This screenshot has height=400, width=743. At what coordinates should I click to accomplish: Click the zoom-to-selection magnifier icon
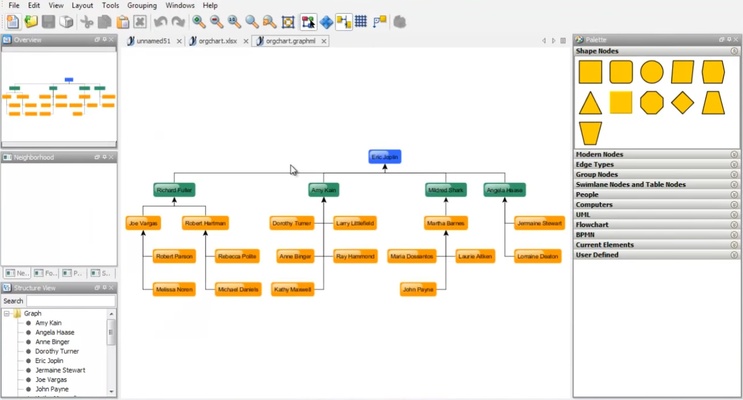click(x=269, y=22)
